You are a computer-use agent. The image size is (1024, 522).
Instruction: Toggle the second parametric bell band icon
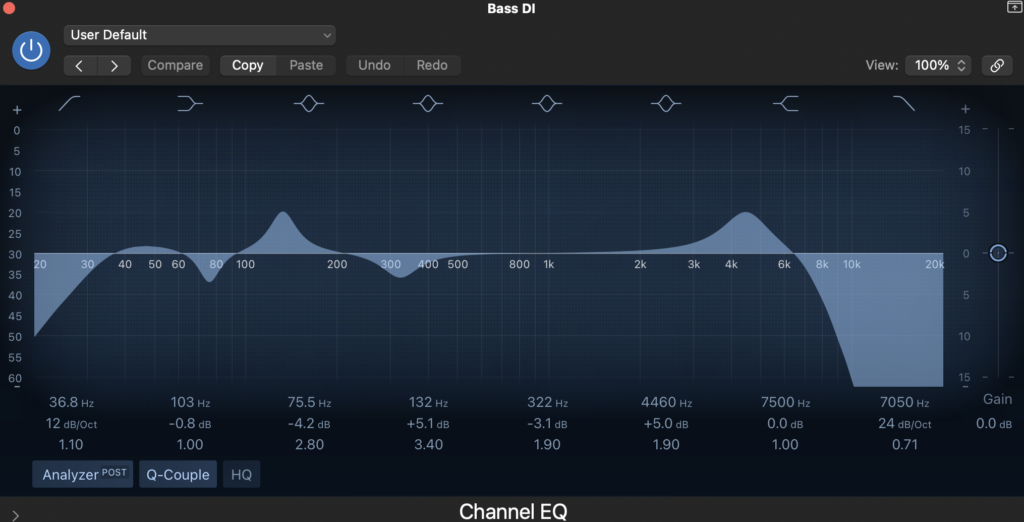[428, 103]
